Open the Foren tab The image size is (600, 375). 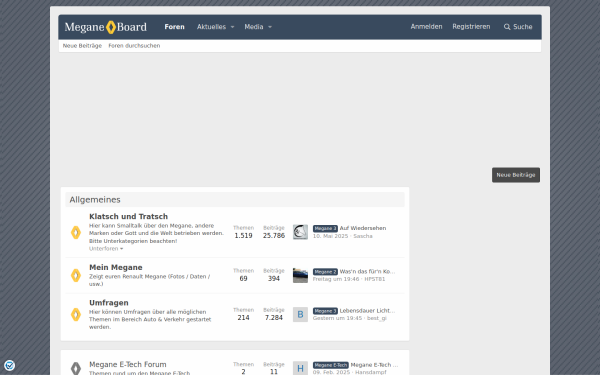coord(174,27)
